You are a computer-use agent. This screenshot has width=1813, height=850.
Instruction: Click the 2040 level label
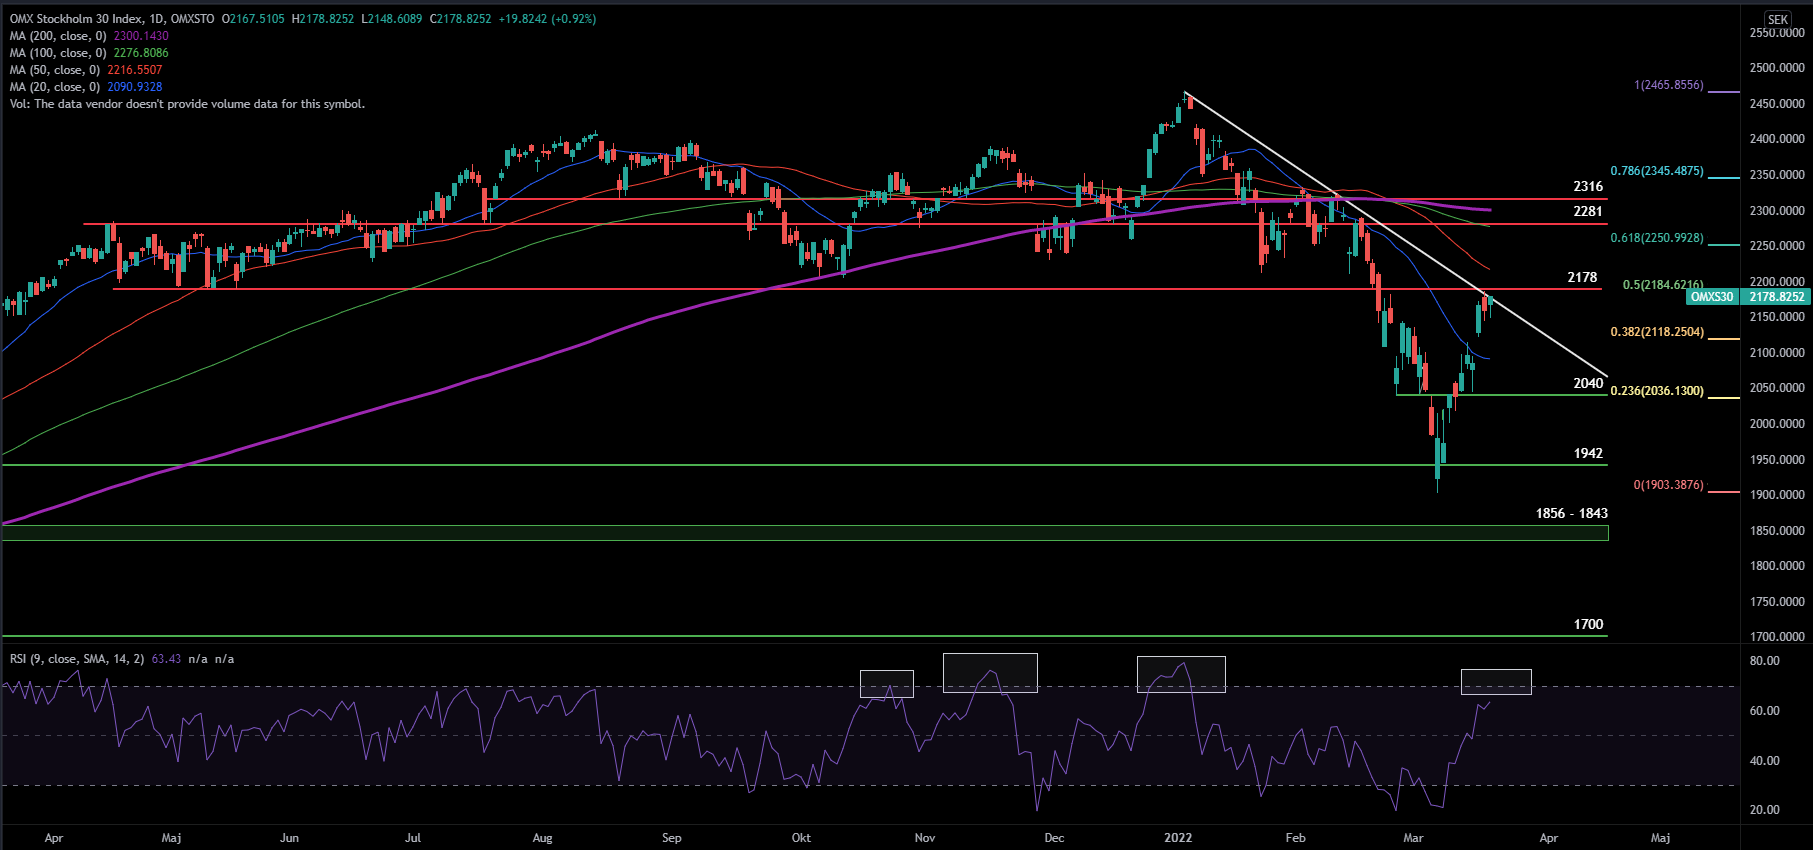(x=1588, y=383)
